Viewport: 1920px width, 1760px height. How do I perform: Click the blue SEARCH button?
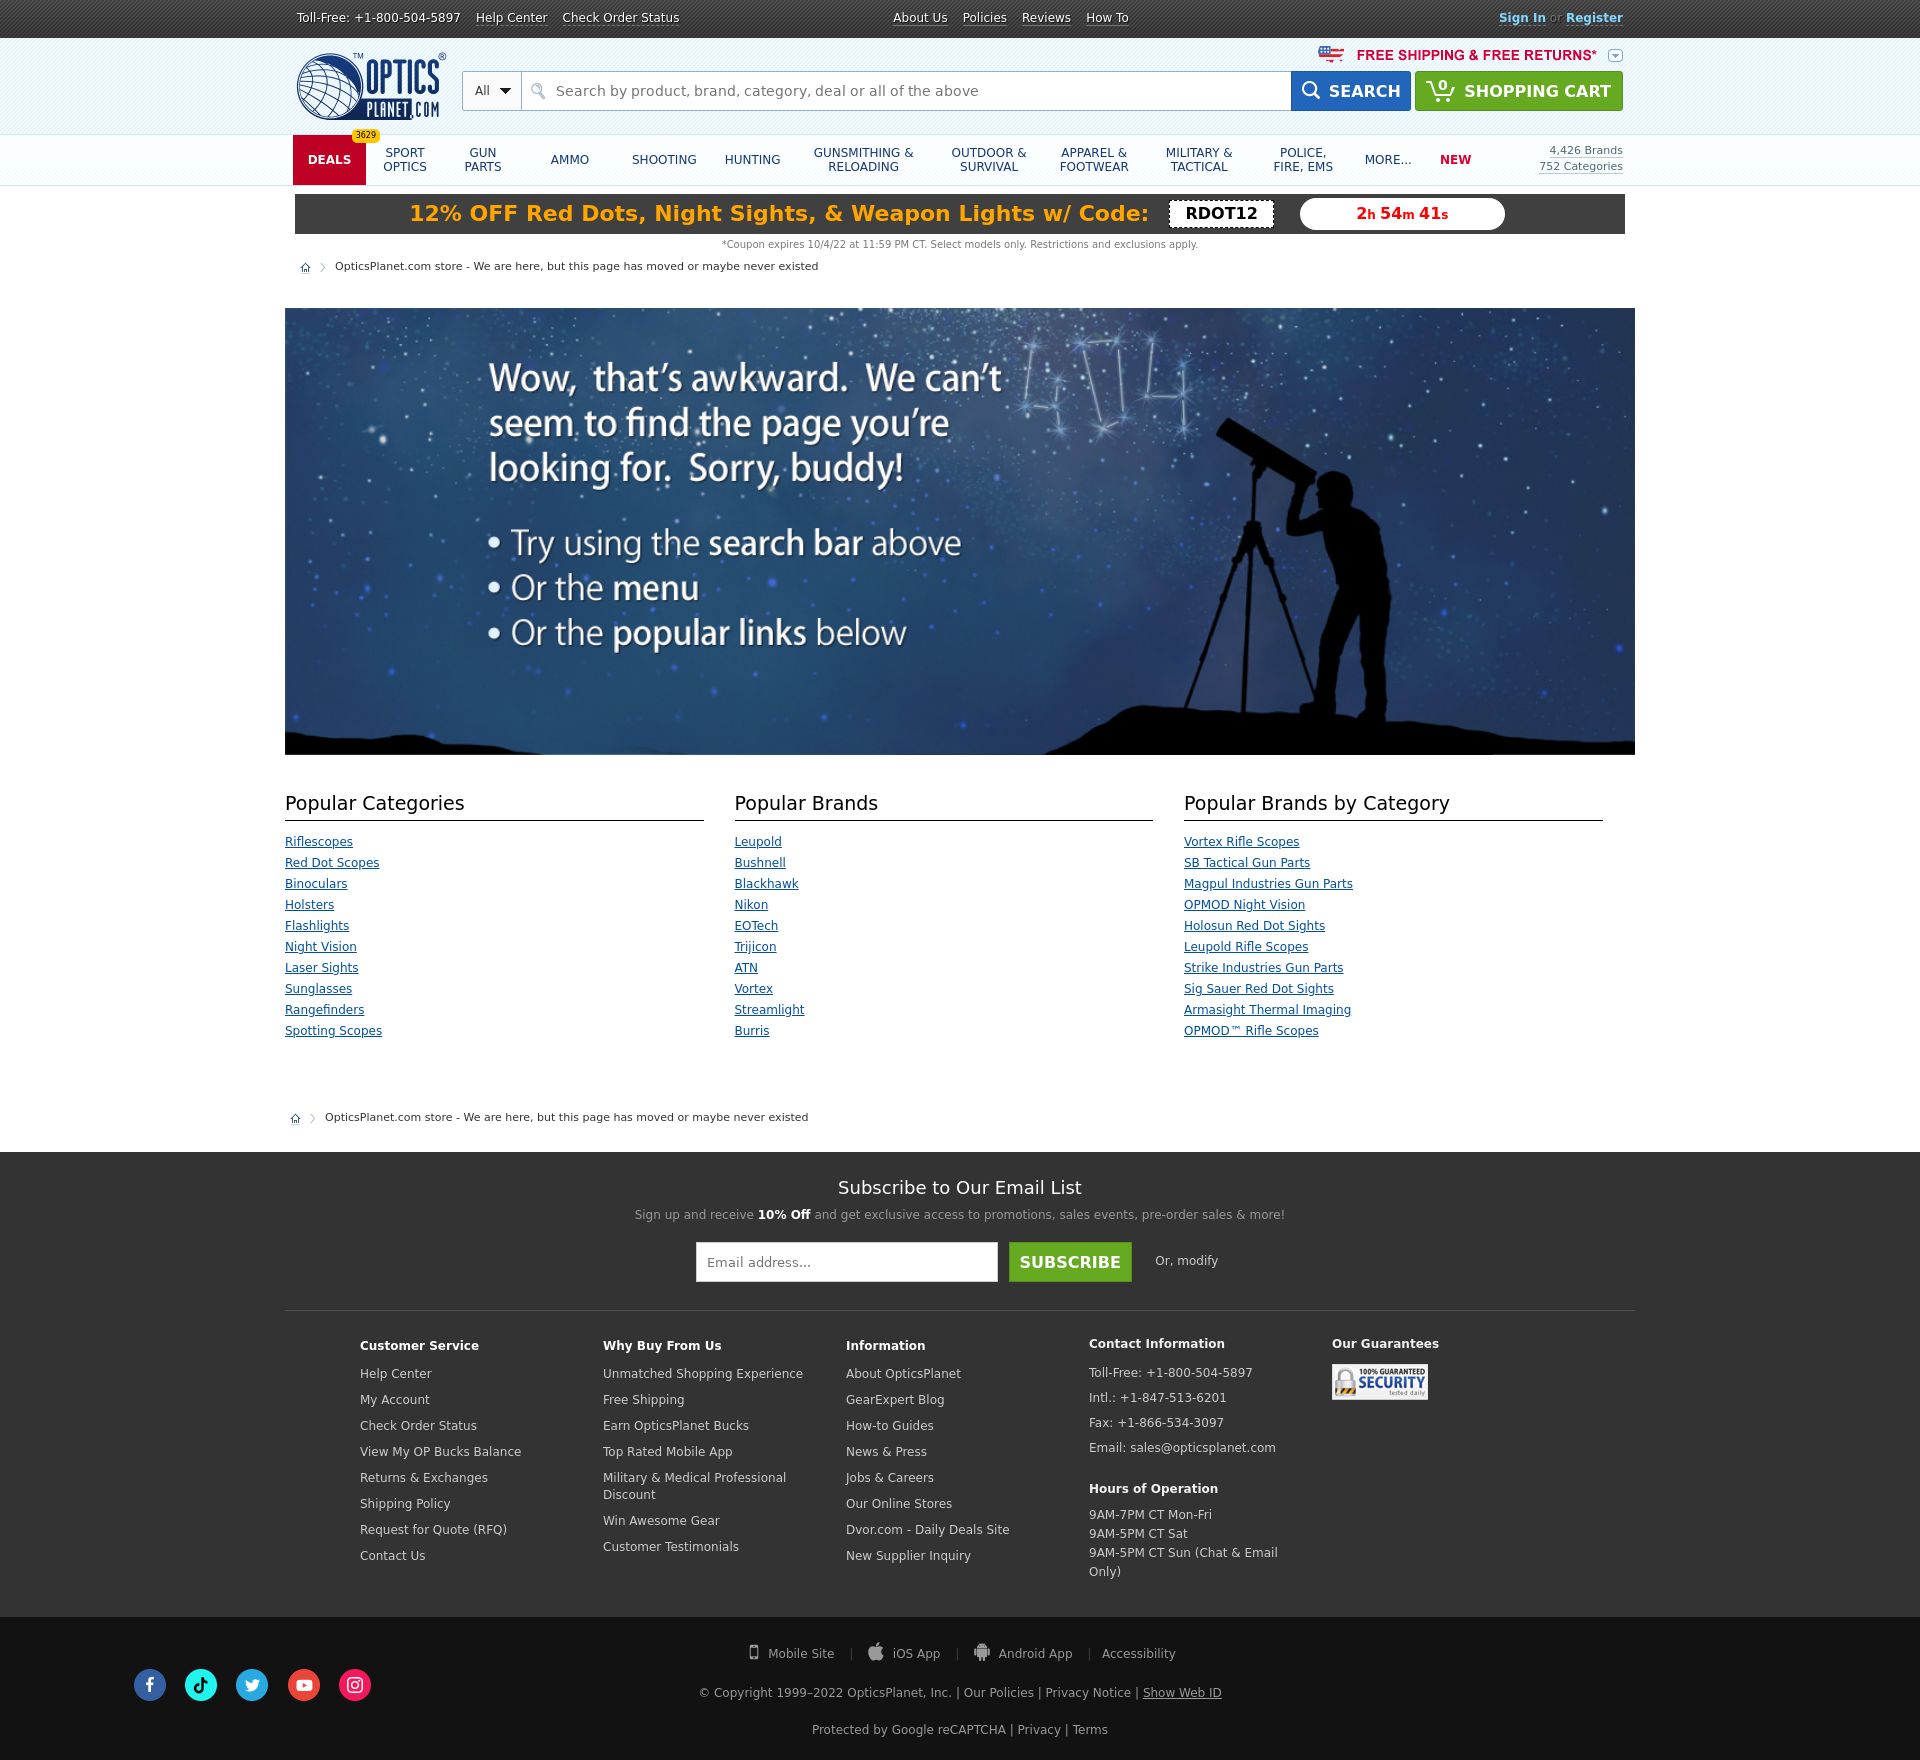(1350, 91)
